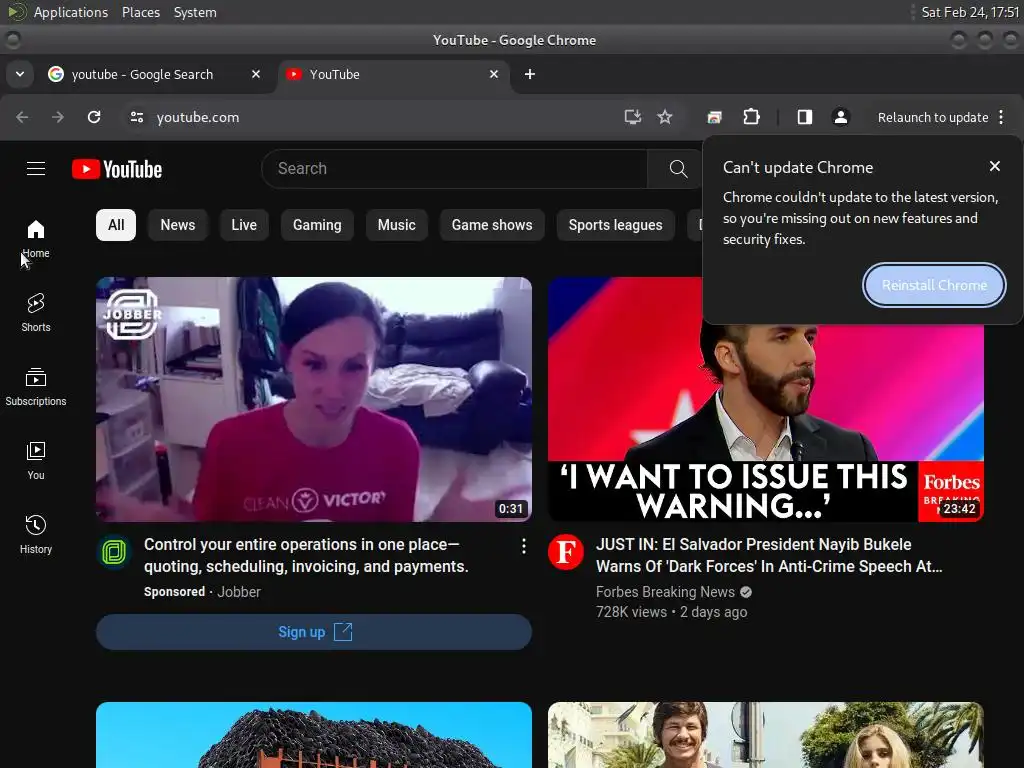Open the Places menu
The image size is (1024, 768).
click(x=140, y=12)
